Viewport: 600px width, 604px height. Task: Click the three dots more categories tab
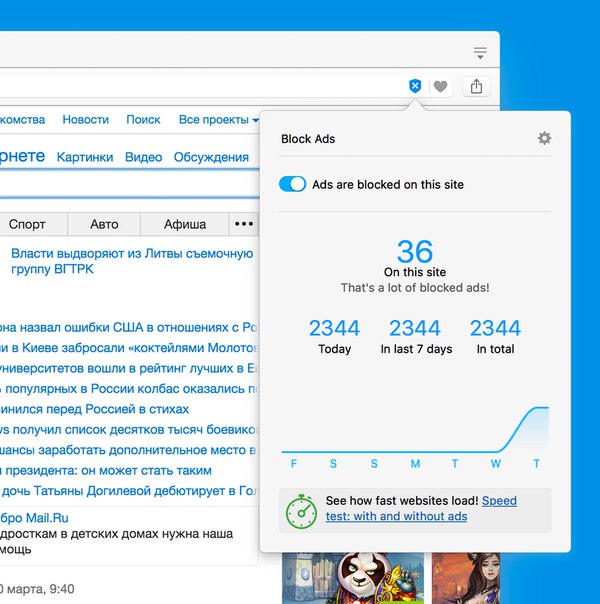coord(243,224)
